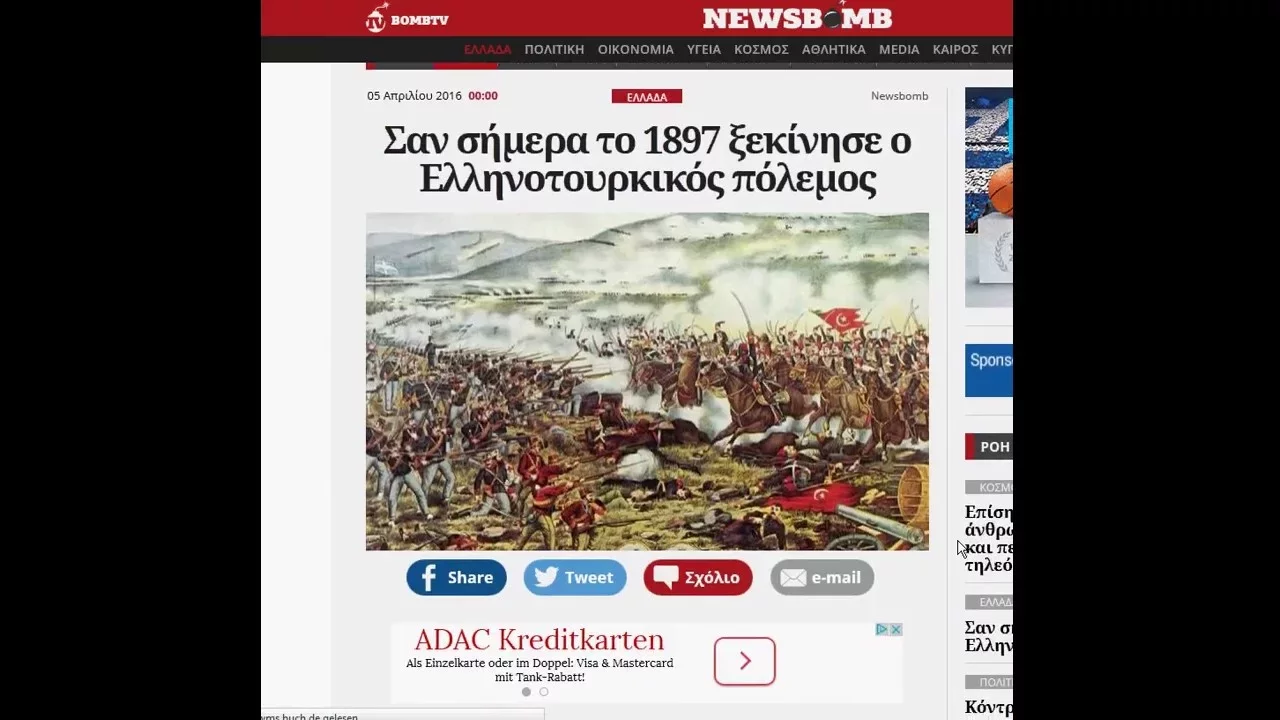Share the article on Facebook
Viewport: 1280px width, 720px height.
coord(456,577)
